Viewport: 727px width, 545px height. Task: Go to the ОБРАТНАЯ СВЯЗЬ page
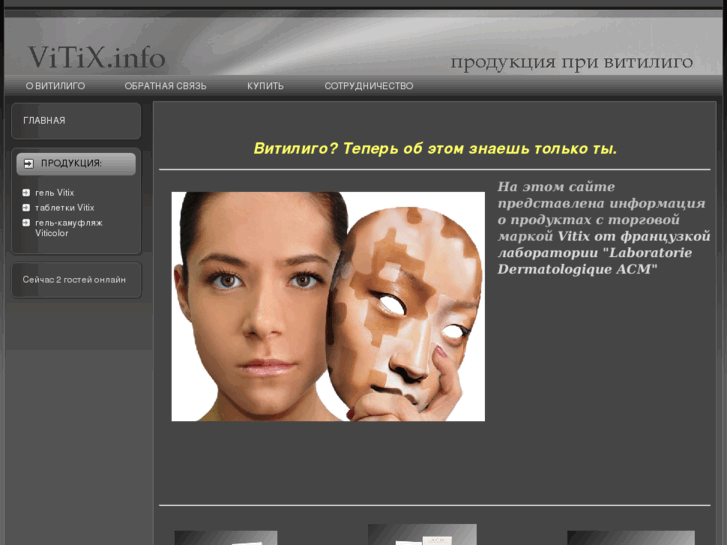[x=166, y=86]
